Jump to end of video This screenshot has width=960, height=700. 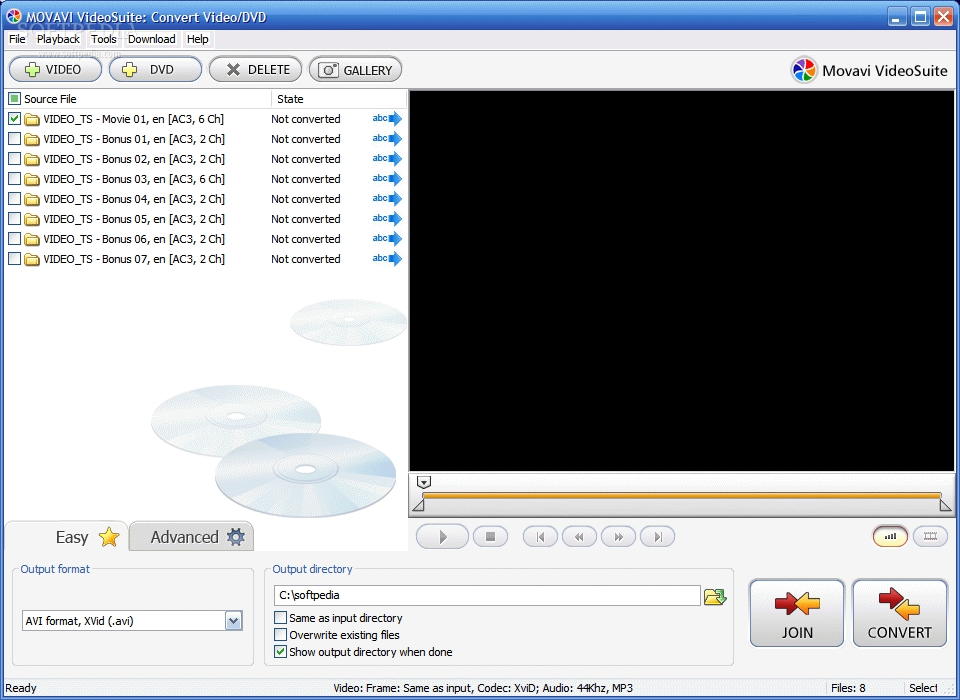coord(658,537)
